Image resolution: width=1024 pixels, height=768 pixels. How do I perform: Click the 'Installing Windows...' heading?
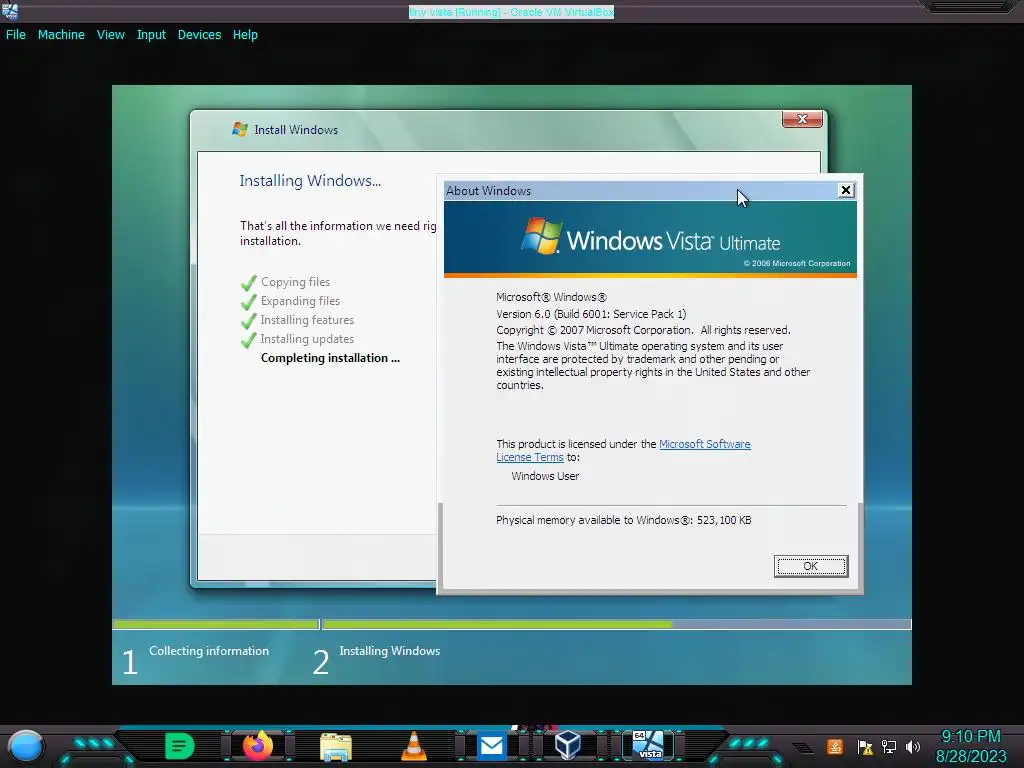click(310, 181)
